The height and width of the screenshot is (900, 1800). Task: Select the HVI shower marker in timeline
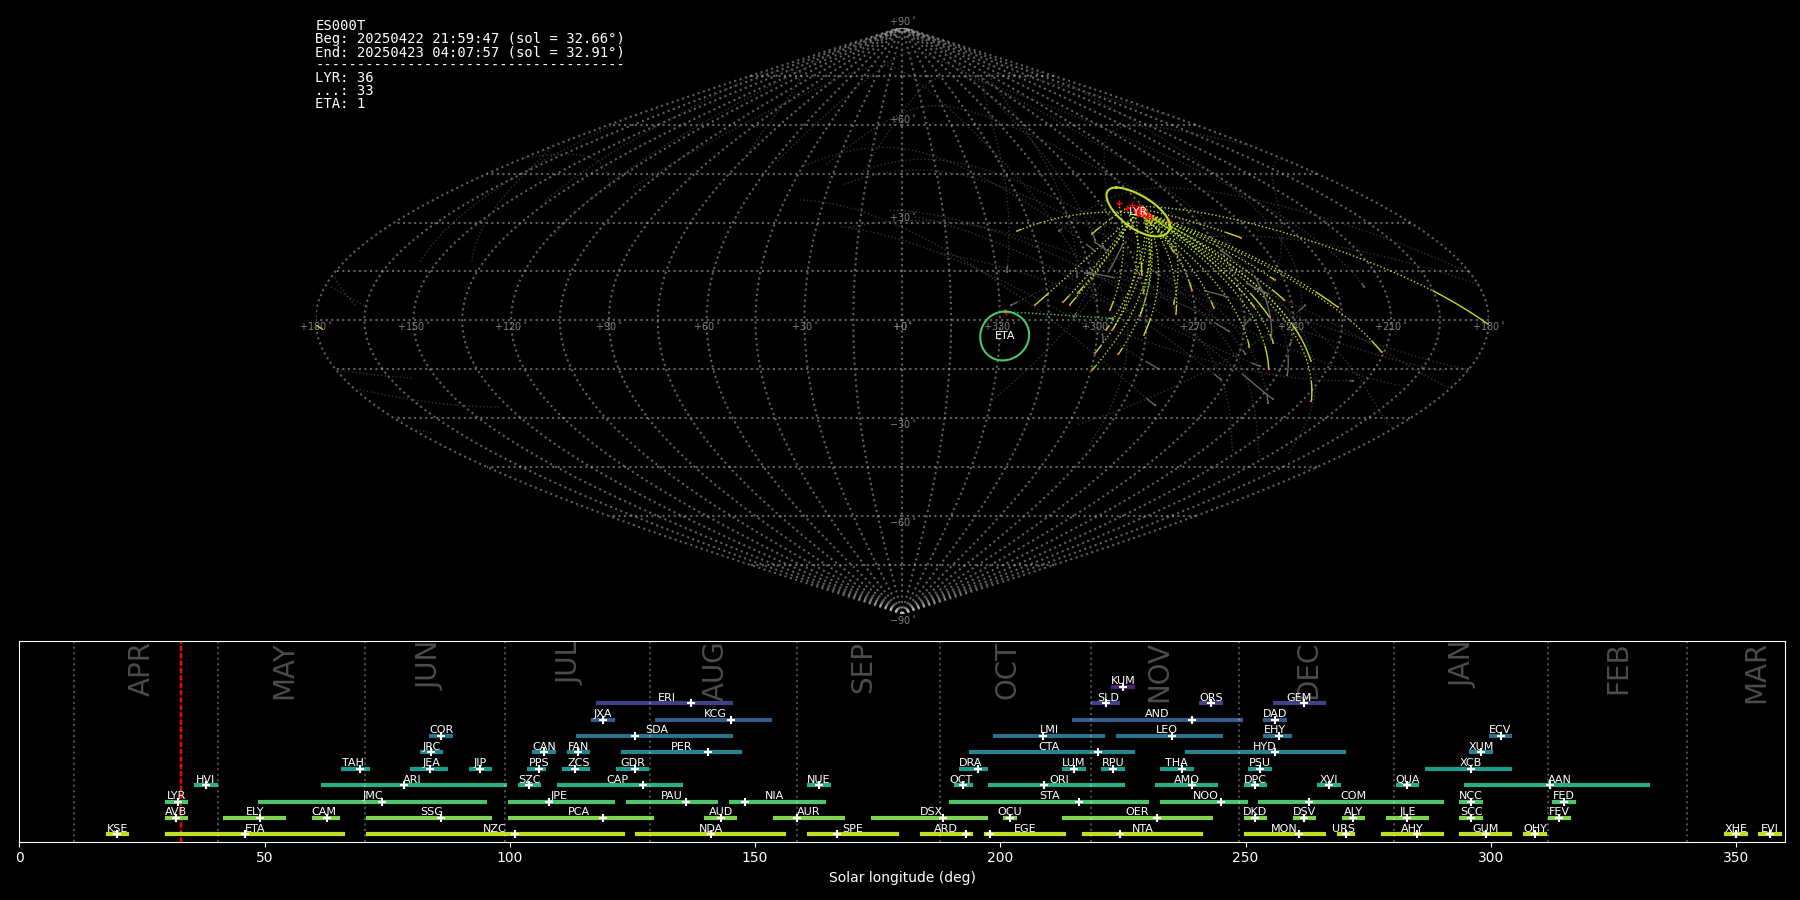(x=206, y=785)
